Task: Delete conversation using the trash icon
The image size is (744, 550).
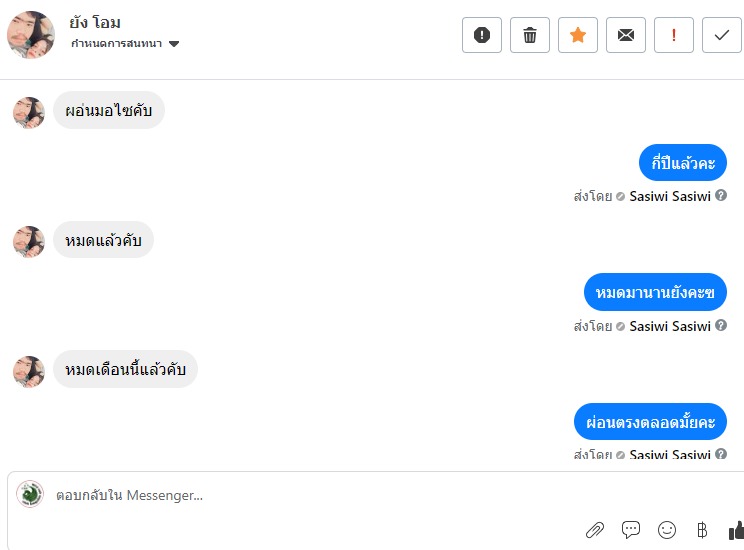Action: pos(530,35)
